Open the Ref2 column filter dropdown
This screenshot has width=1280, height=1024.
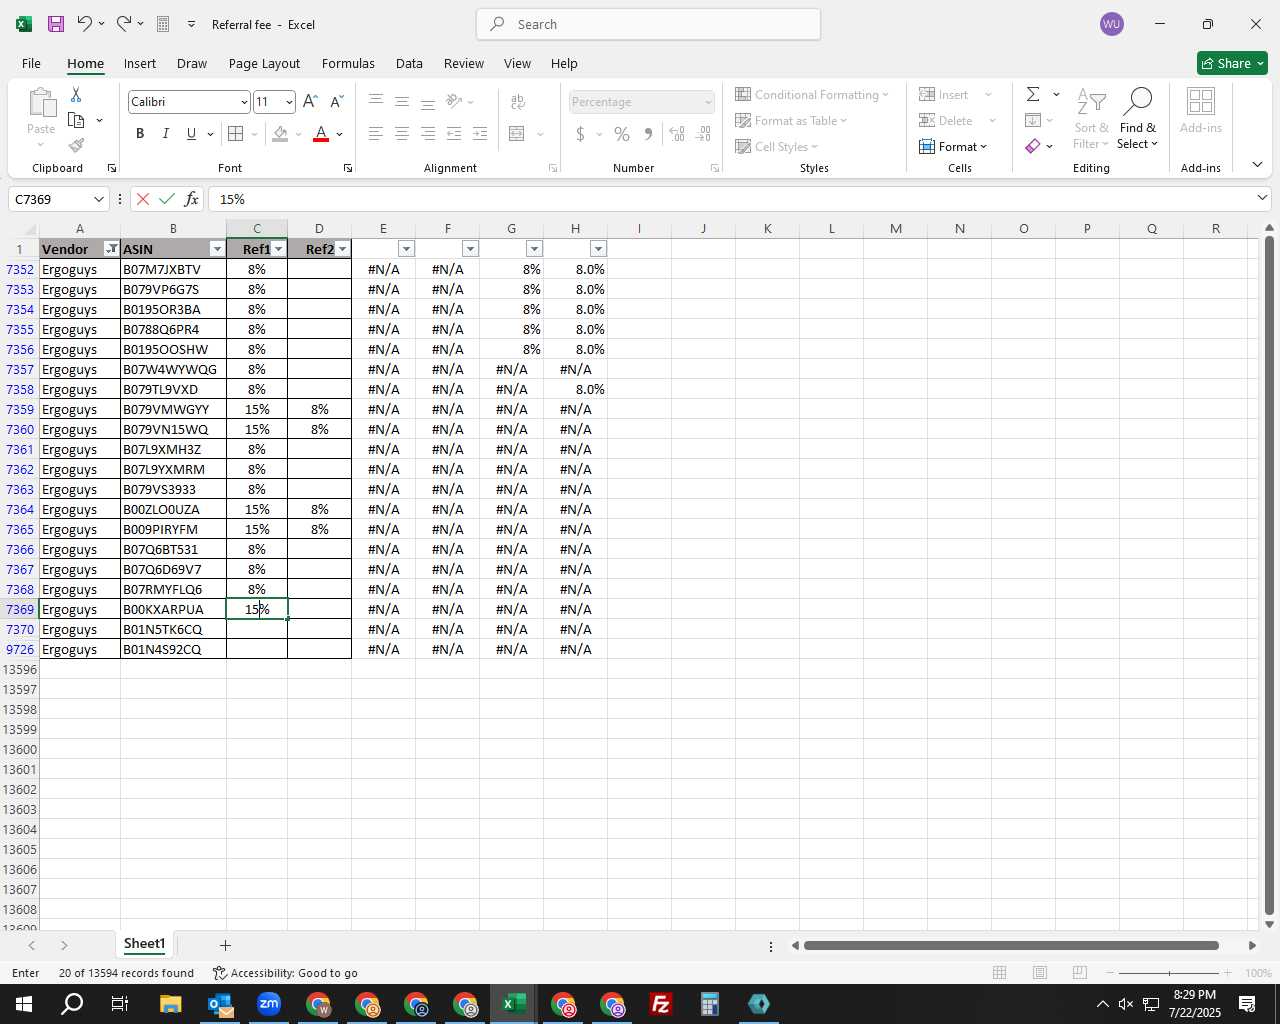pyautogui.click(x=343, y=249)
